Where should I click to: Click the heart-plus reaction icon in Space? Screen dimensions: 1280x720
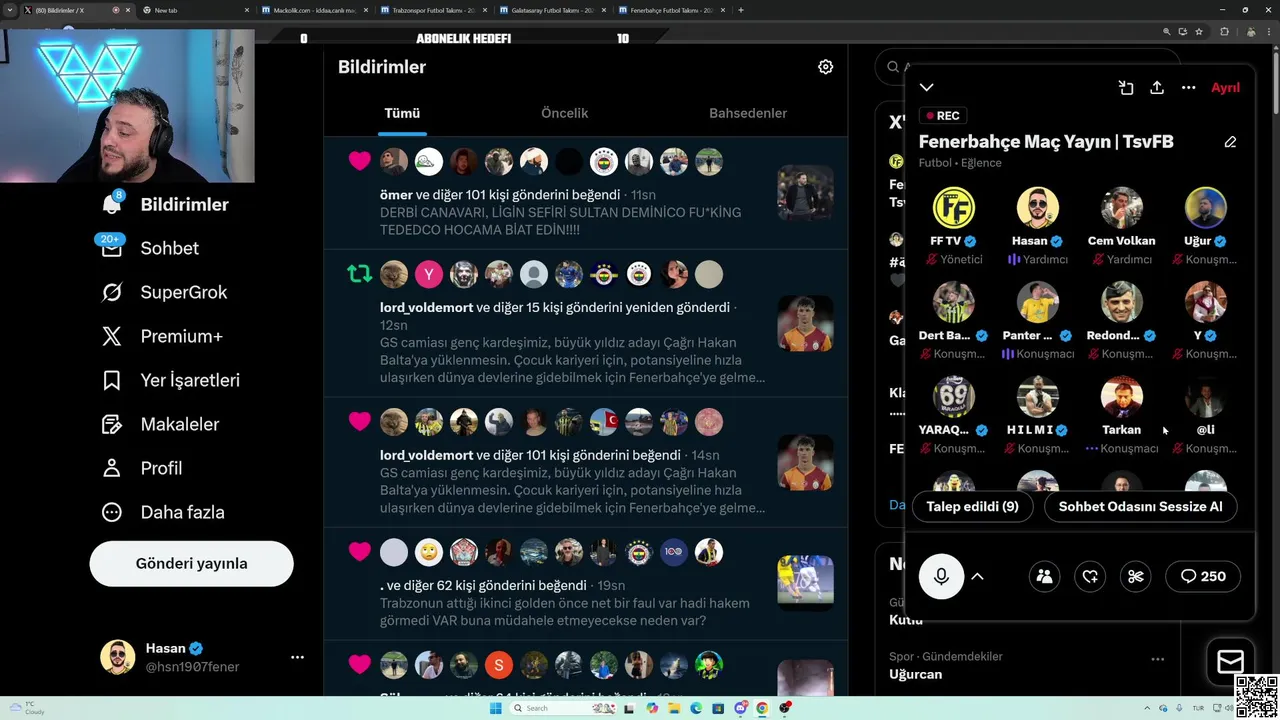click(1090, 576)
